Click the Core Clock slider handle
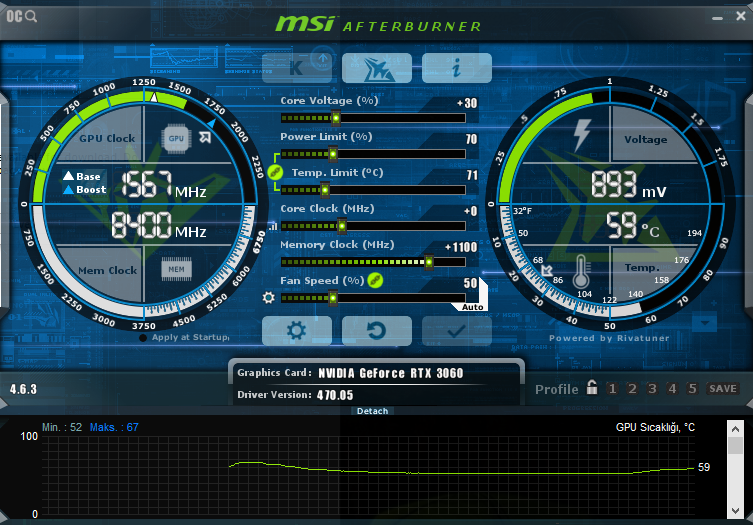Screen dimensions: 753x525 click(342, 226)
